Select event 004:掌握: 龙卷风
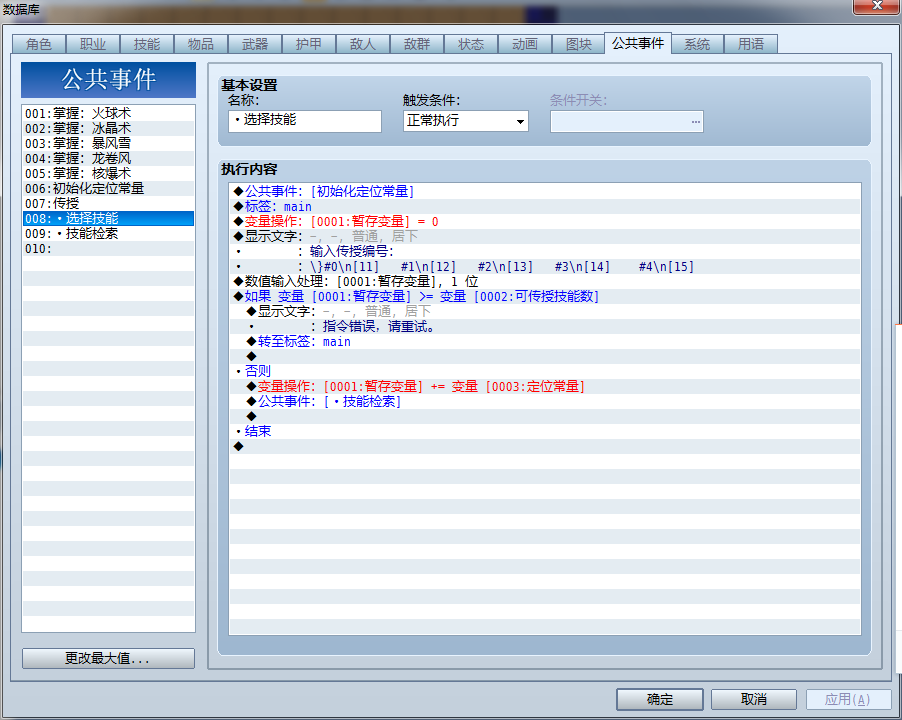902x720 pixels. coord(108,158)
